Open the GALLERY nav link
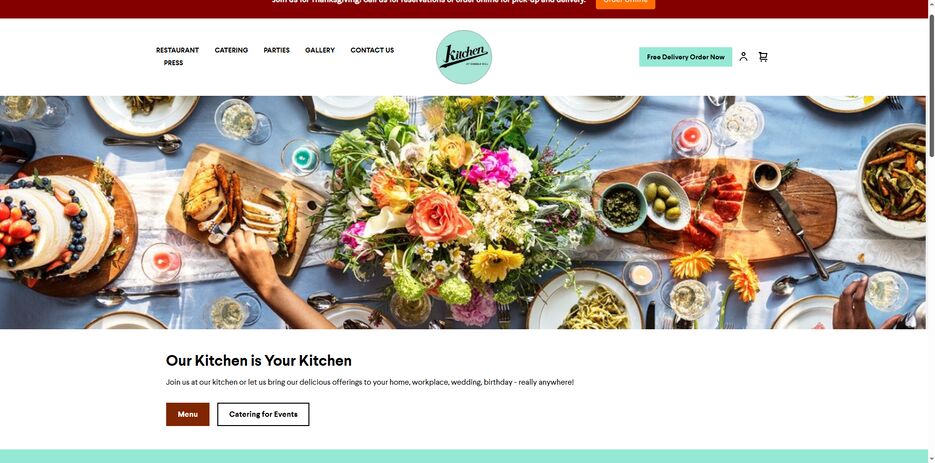 320,50
